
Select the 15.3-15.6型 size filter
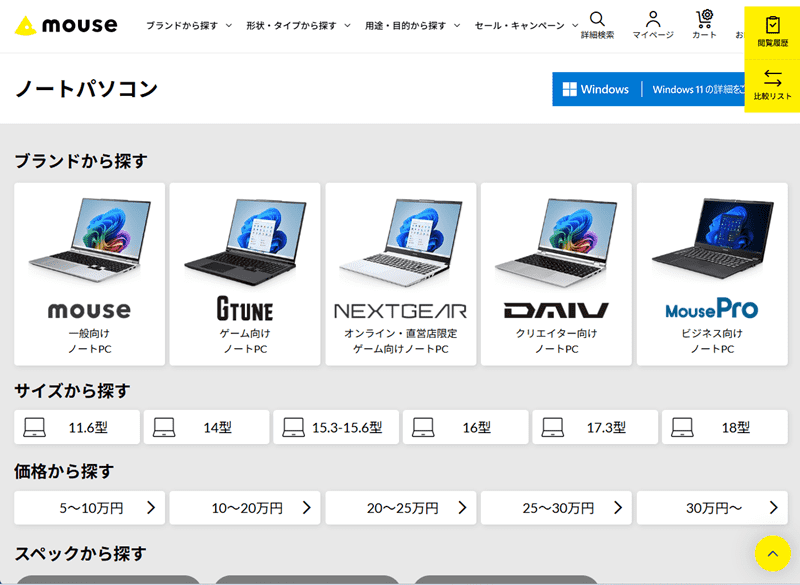pos(336,427)
